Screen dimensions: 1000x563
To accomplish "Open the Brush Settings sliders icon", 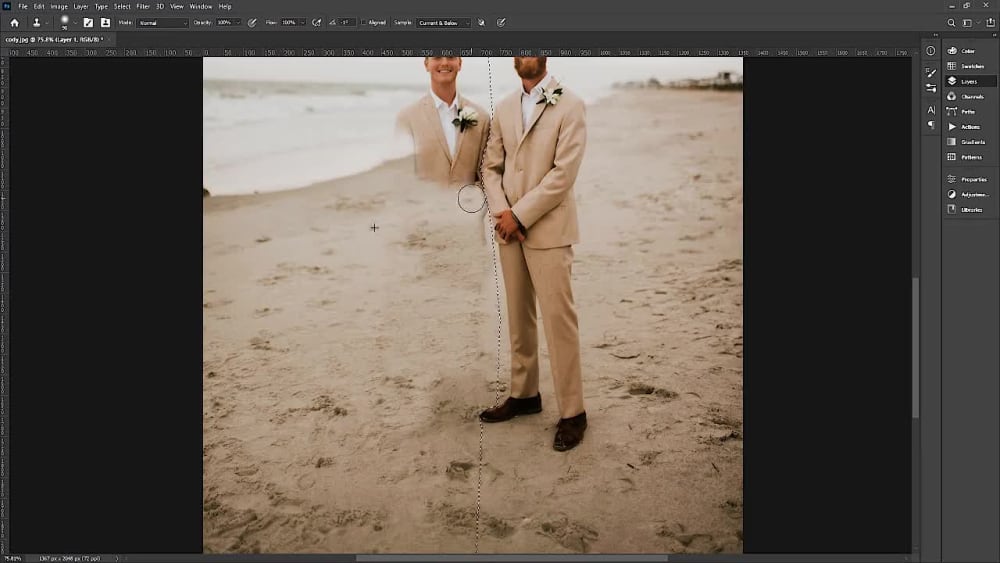I will tap(930, 88).
